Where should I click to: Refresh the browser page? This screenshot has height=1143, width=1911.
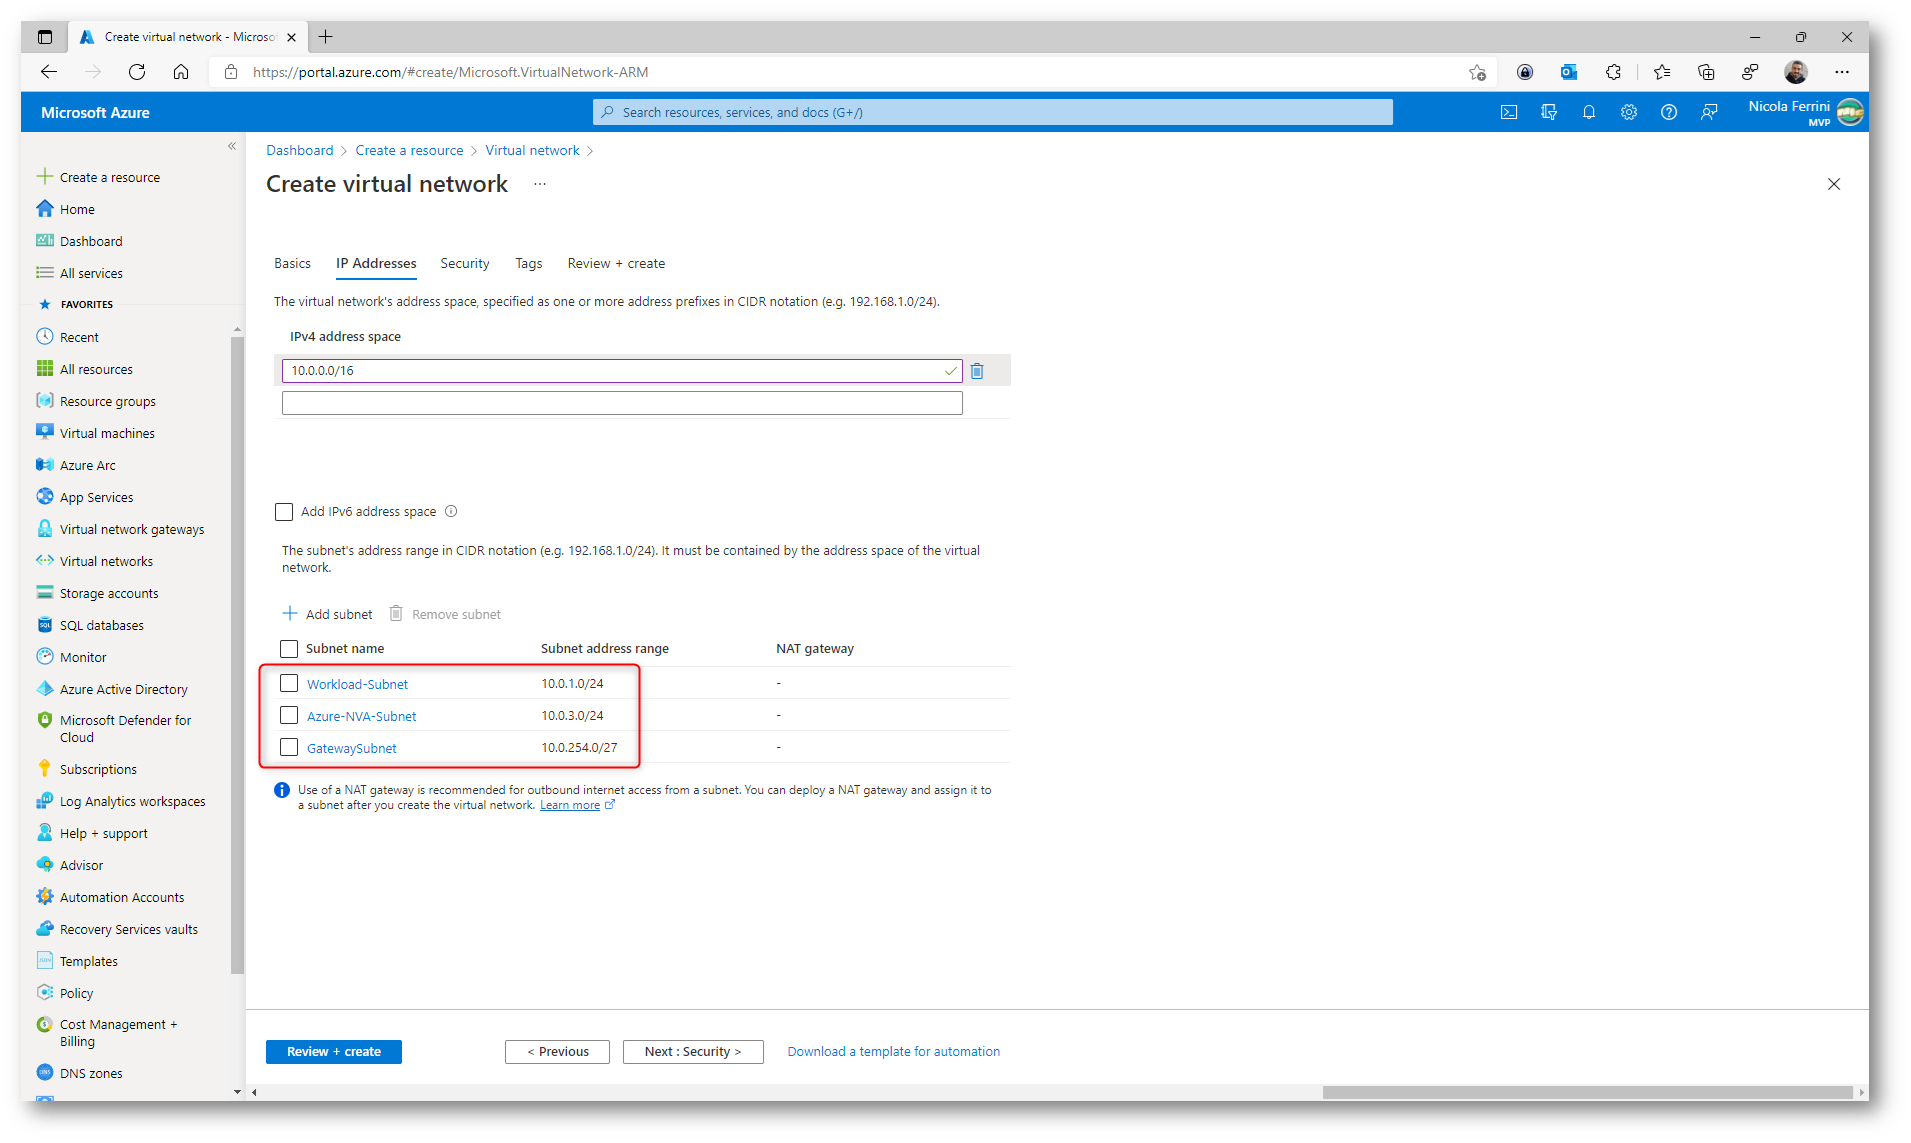(137, 72)
